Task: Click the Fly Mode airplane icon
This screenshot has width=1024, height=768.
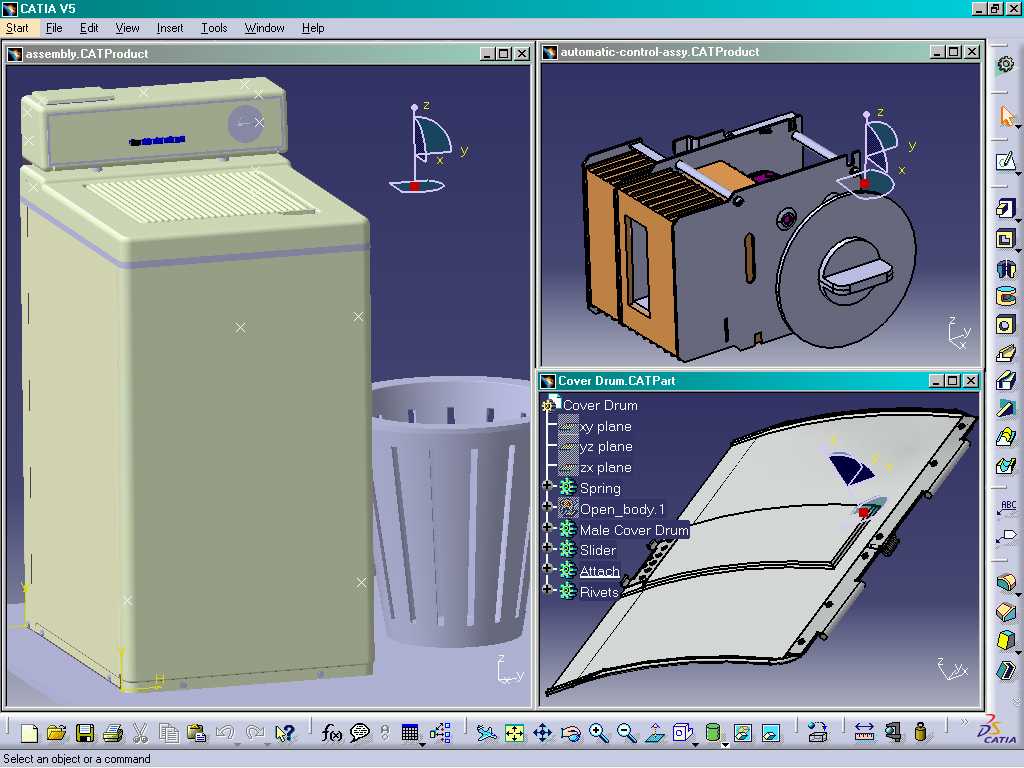Action: click(485, 733)
